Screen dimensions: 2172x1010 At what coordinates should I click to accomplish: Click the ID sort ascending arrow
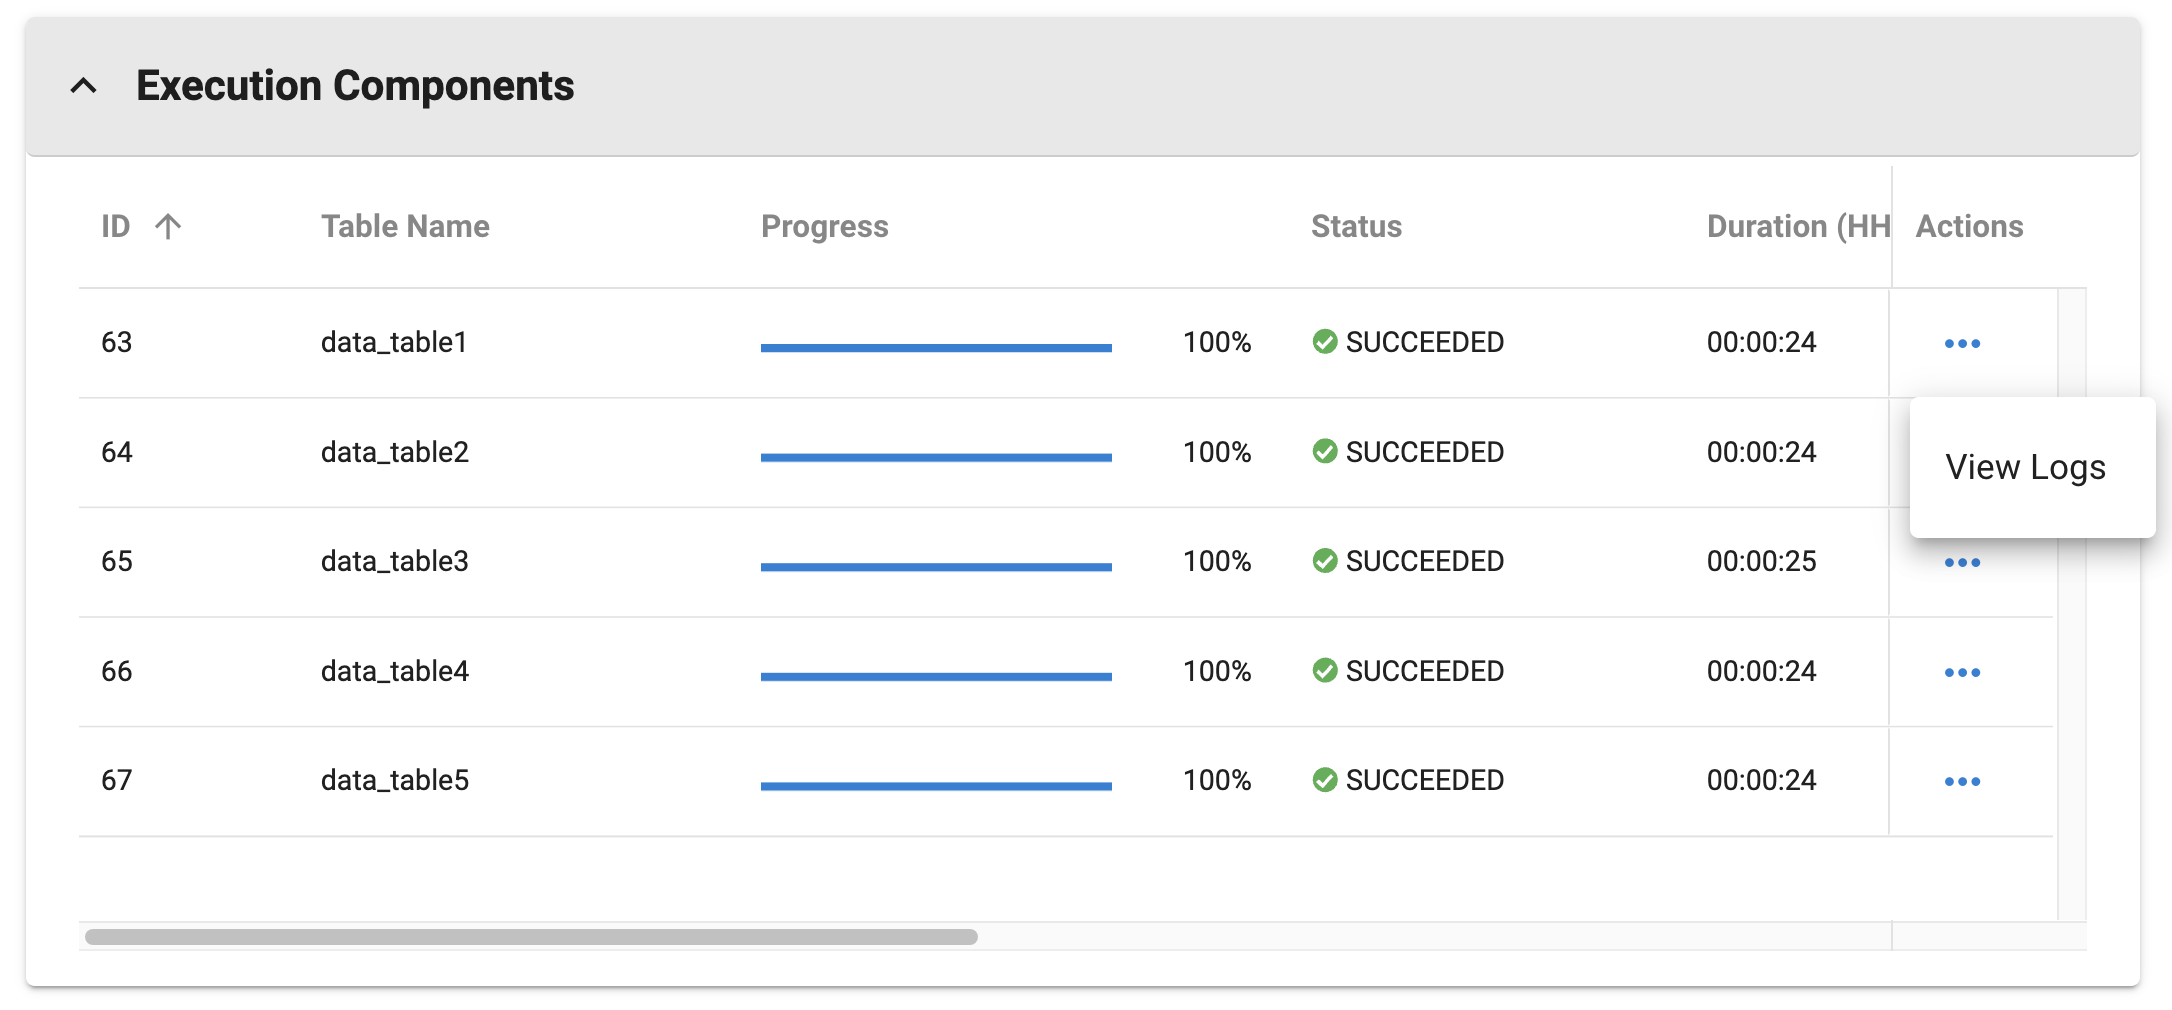(x=168, y=227)
